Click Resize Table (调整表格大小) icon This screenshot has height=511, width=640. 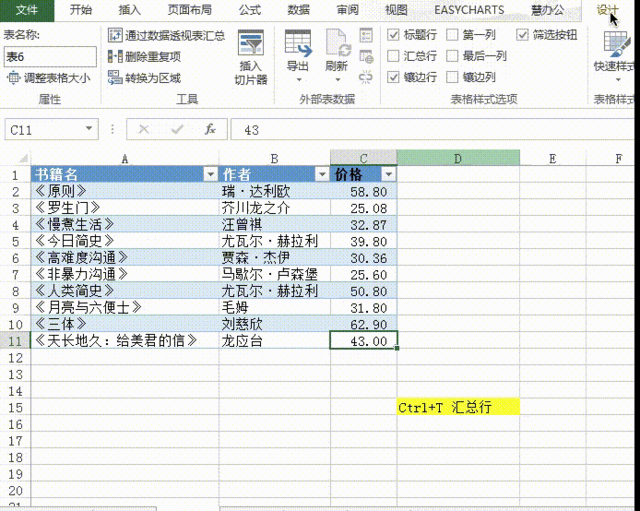pyautogui.click(x=13, y=78)
